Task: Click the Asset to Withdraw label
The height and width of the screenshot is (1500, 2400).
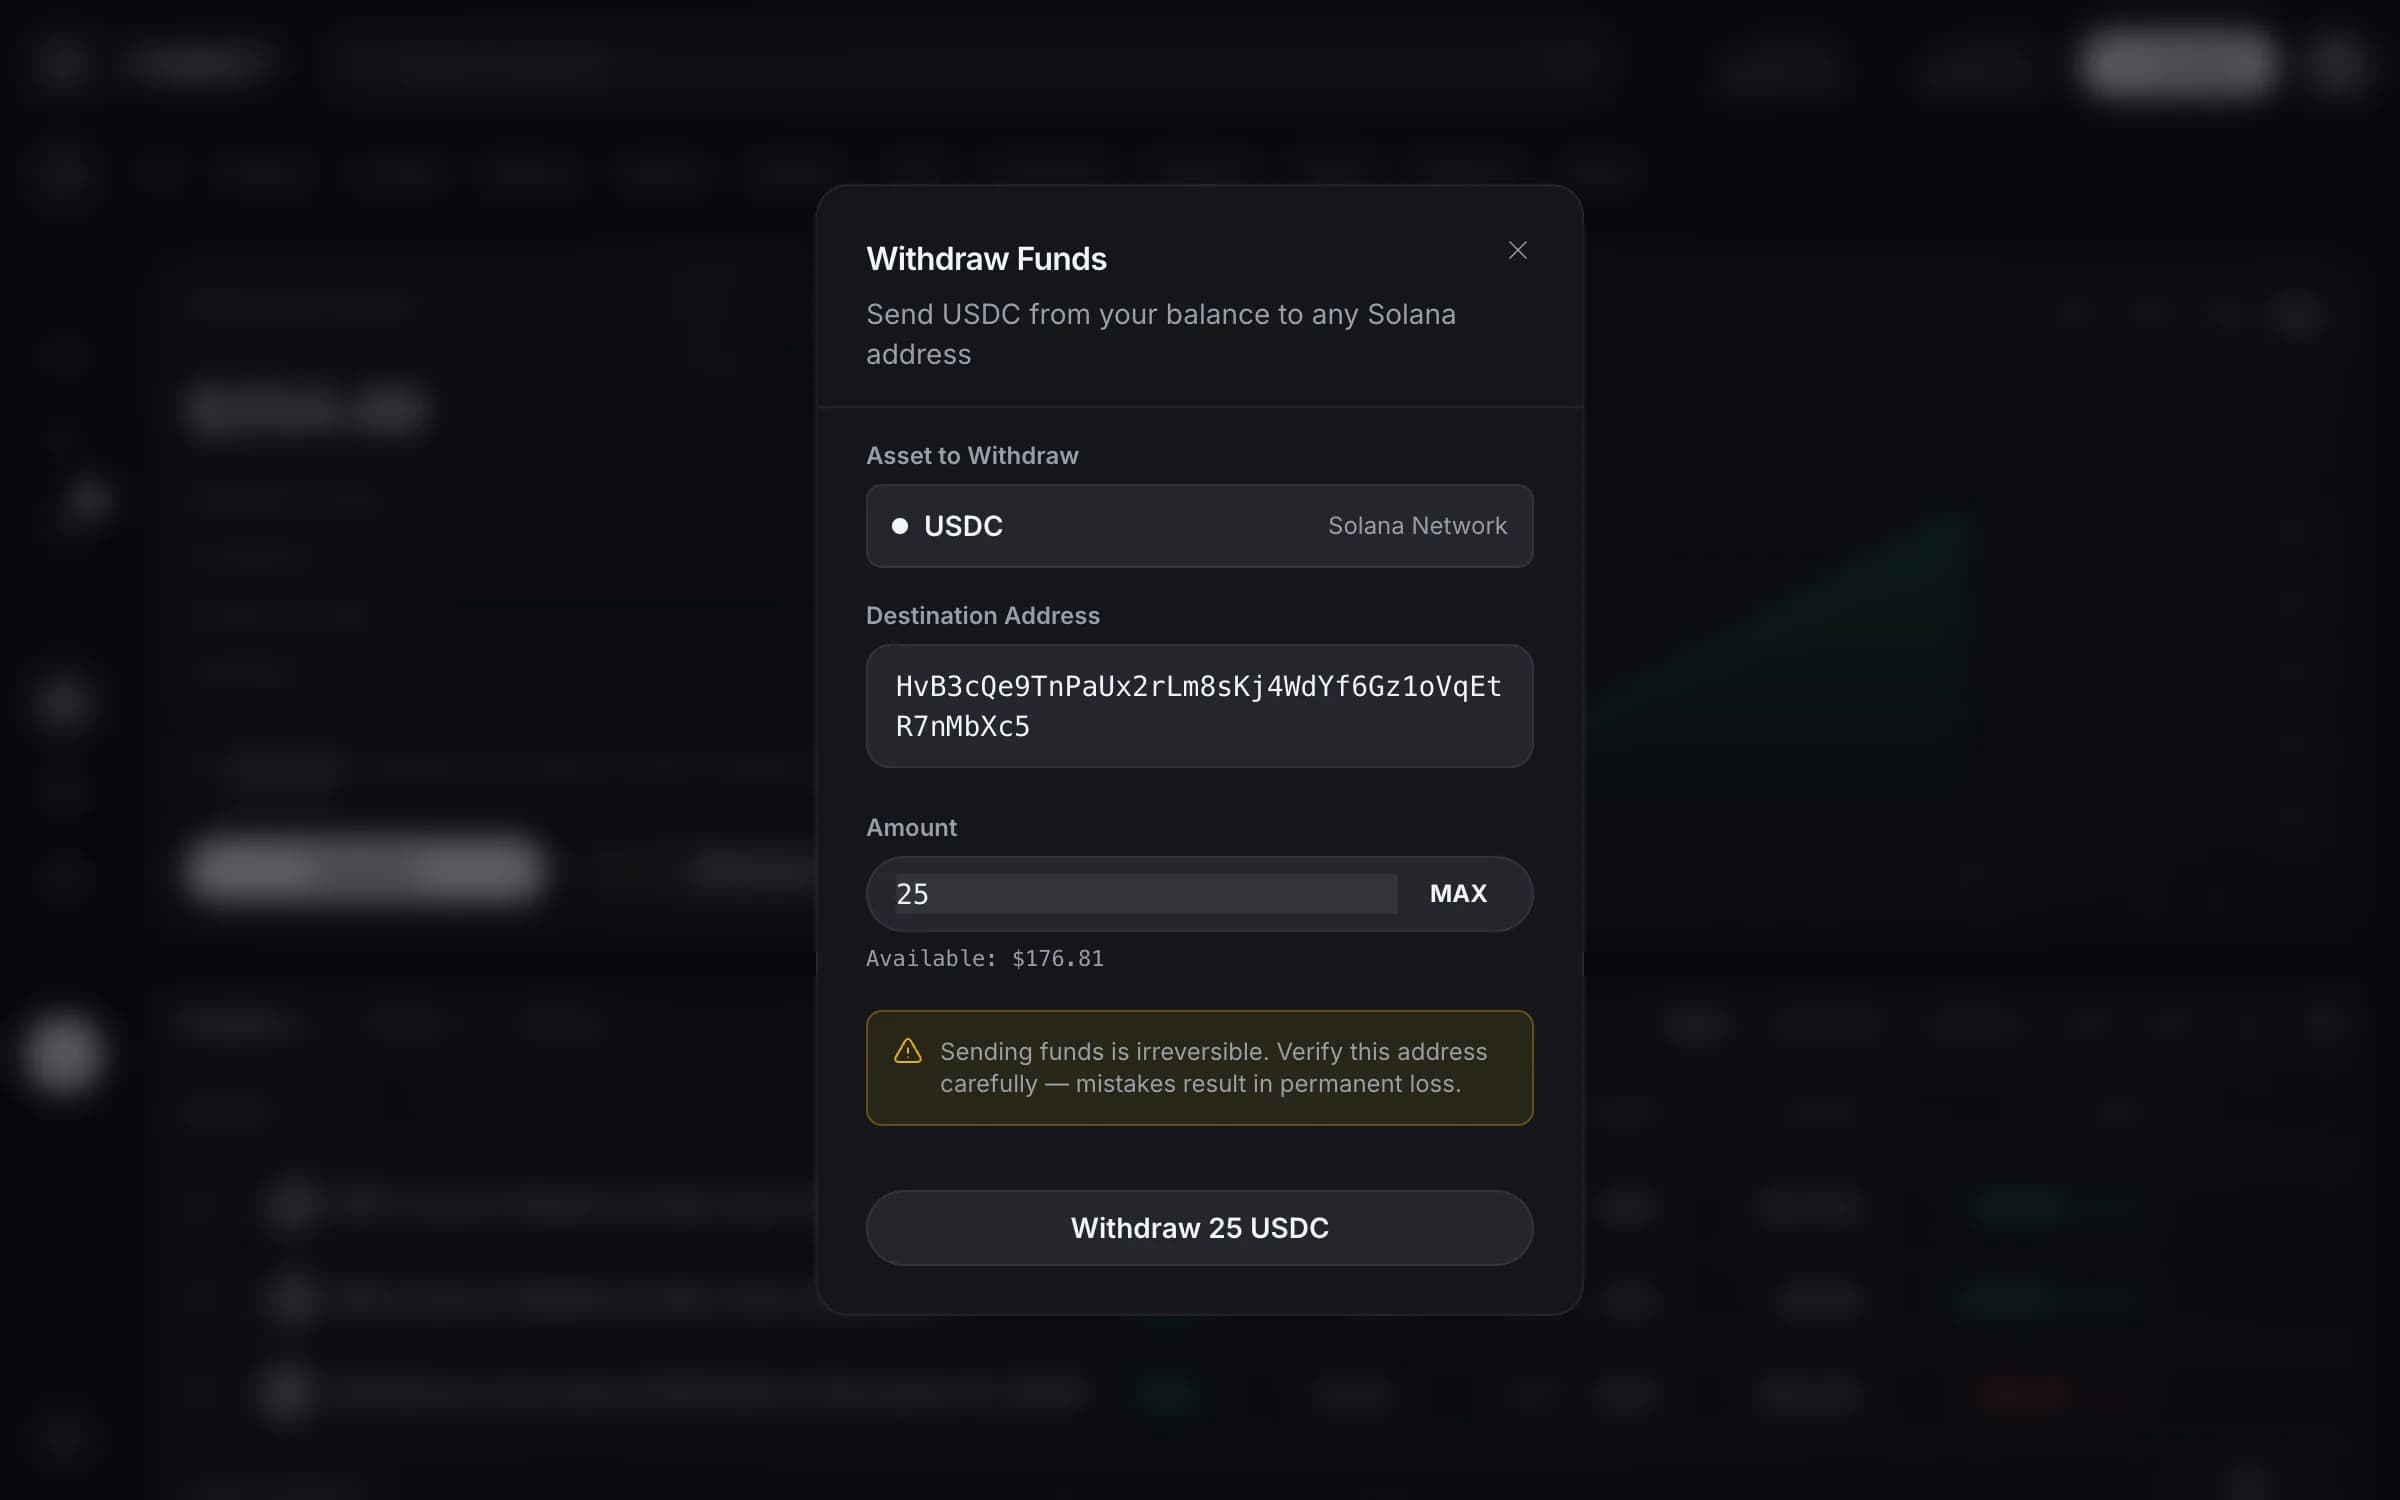Action: coord(972,456)
